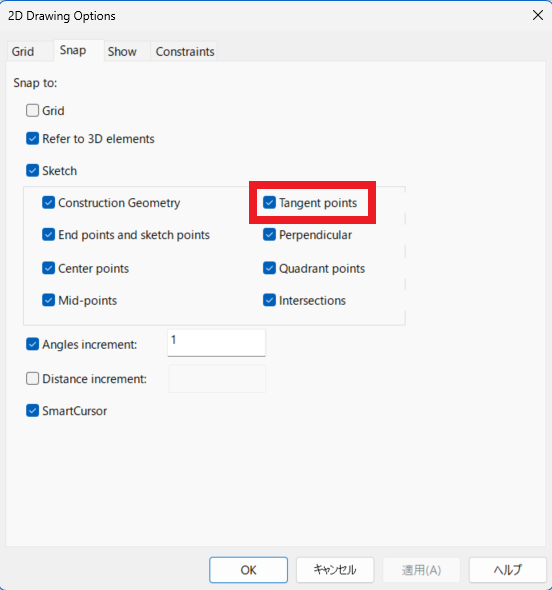
Task: Switch to the Grid tab
Action: point(23,51)
